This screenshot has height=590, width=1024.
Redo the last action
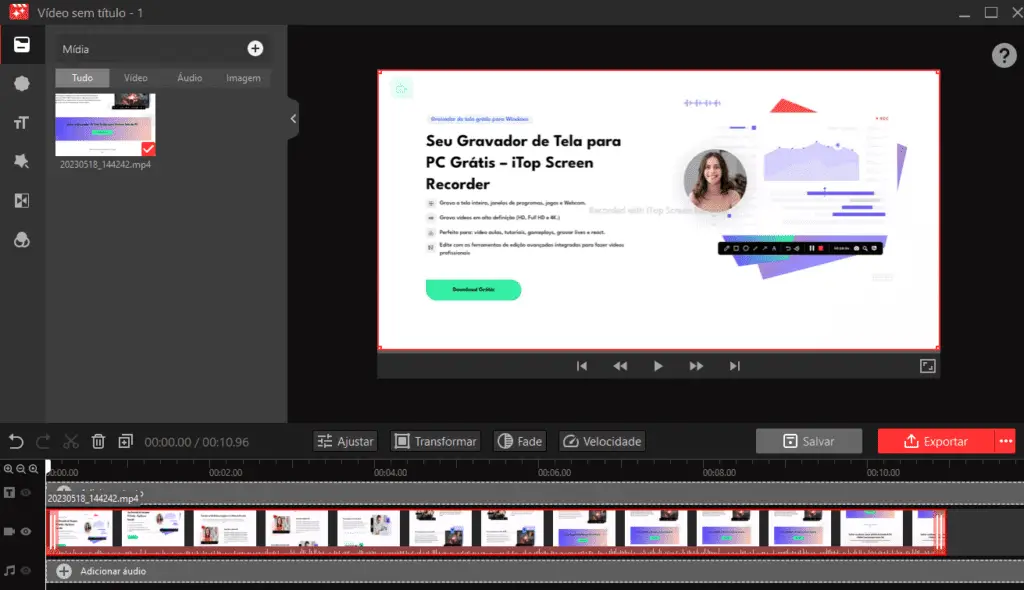tap(43, 442)
